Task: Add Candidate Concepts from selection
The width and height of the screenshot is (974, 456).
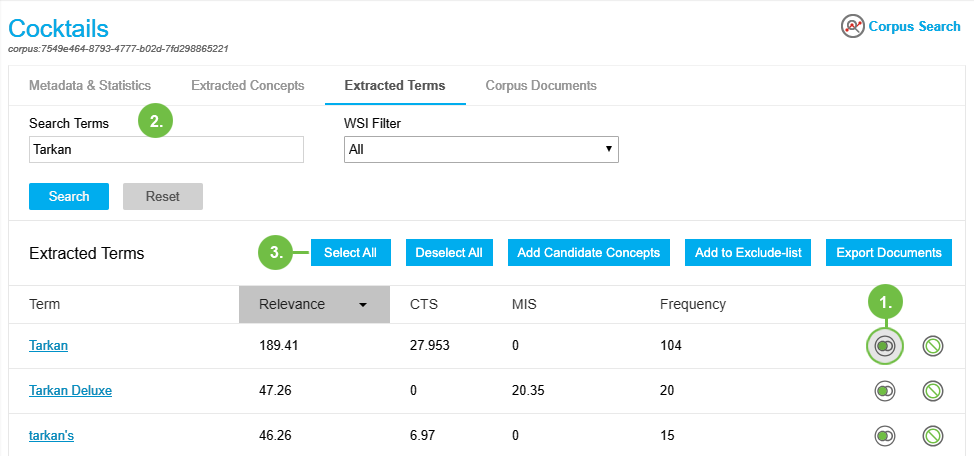Action: [588, 253]
